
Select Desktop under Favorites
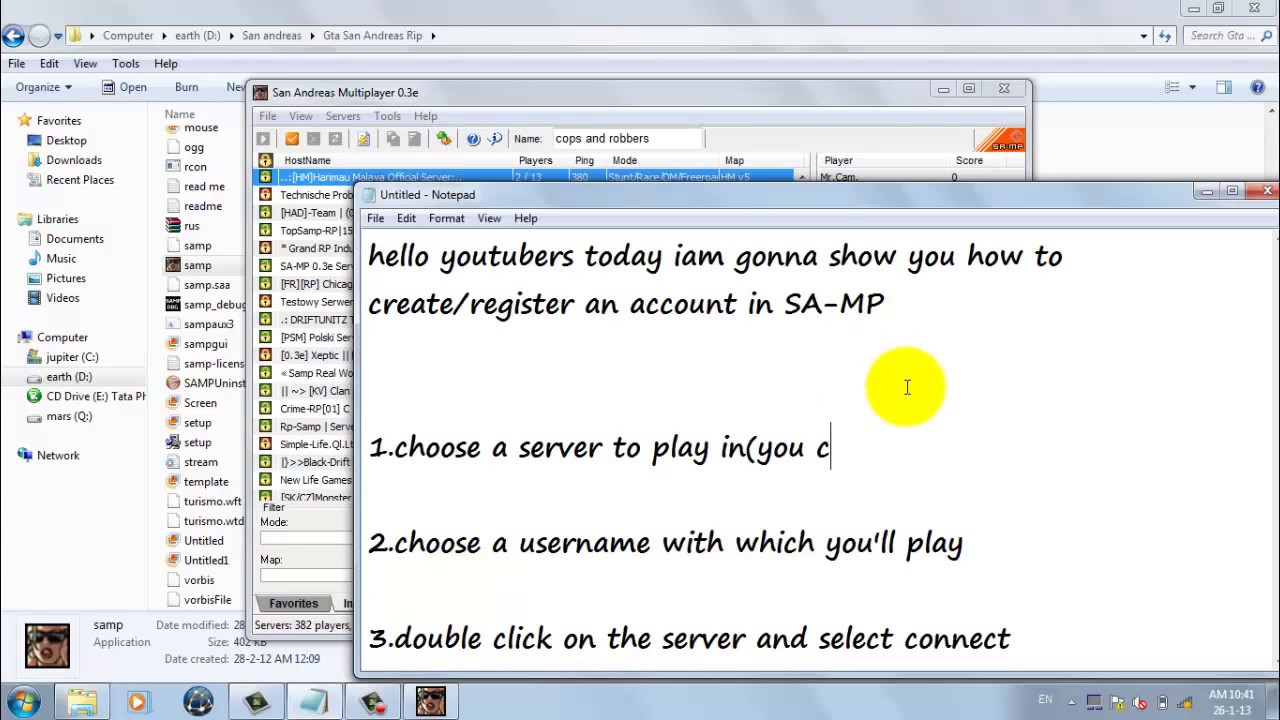[x=66, y=140]
